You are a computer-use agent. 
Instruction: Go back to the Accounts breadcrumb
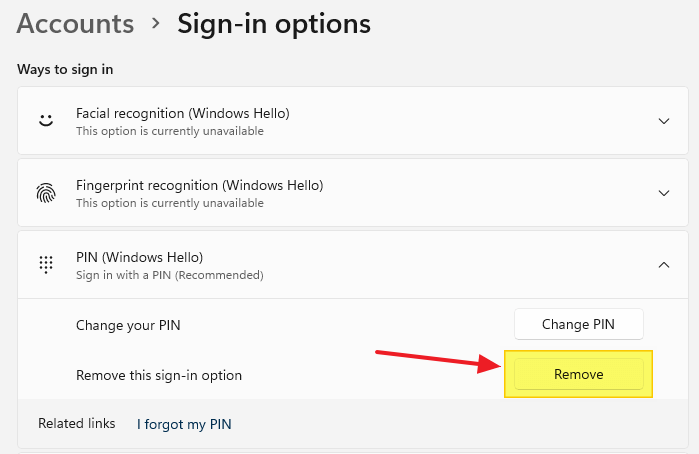point(75,23)
